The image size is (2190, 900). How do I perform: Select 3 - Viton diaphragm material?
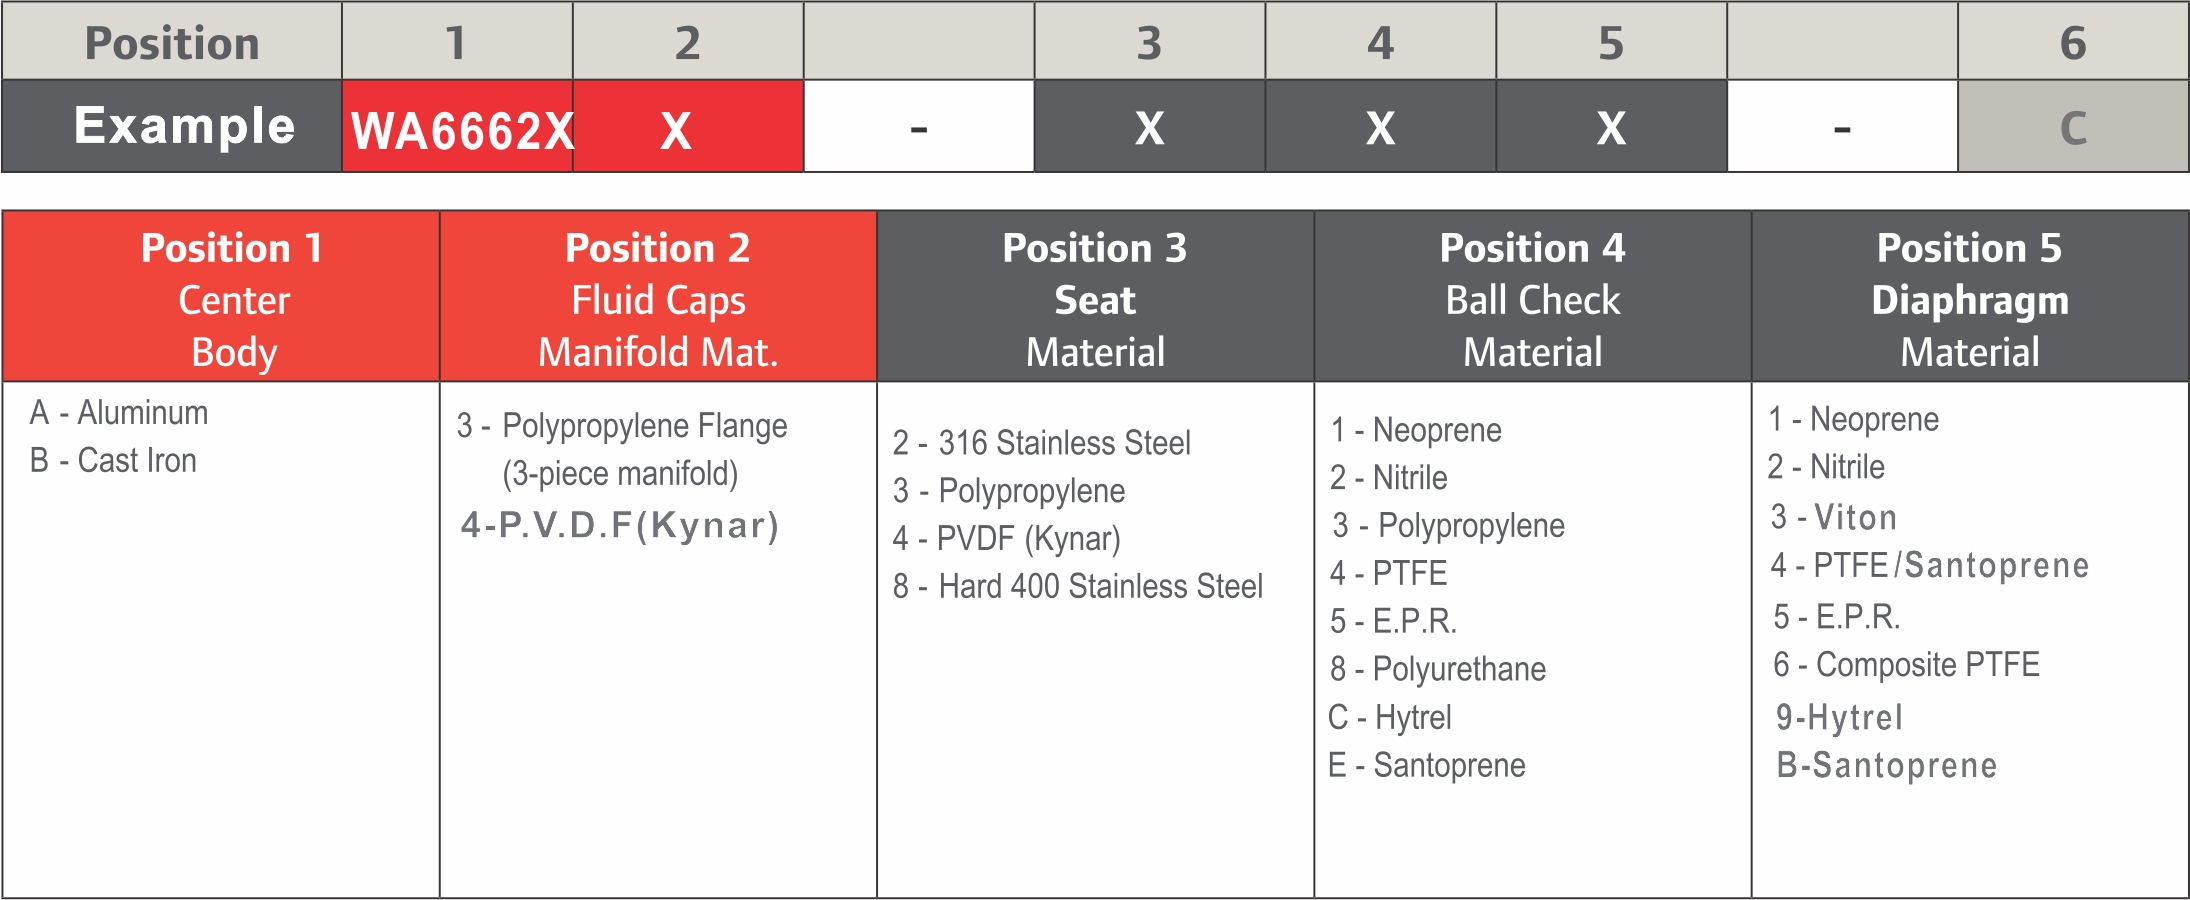pos(1833,518)
